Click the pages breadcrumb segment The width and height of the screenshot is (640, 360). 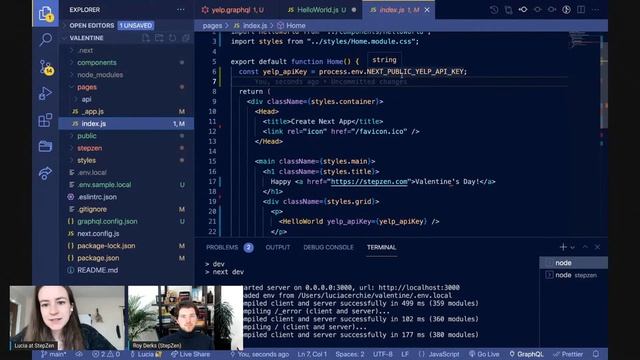pyautogui.click(x=212, y=26)
